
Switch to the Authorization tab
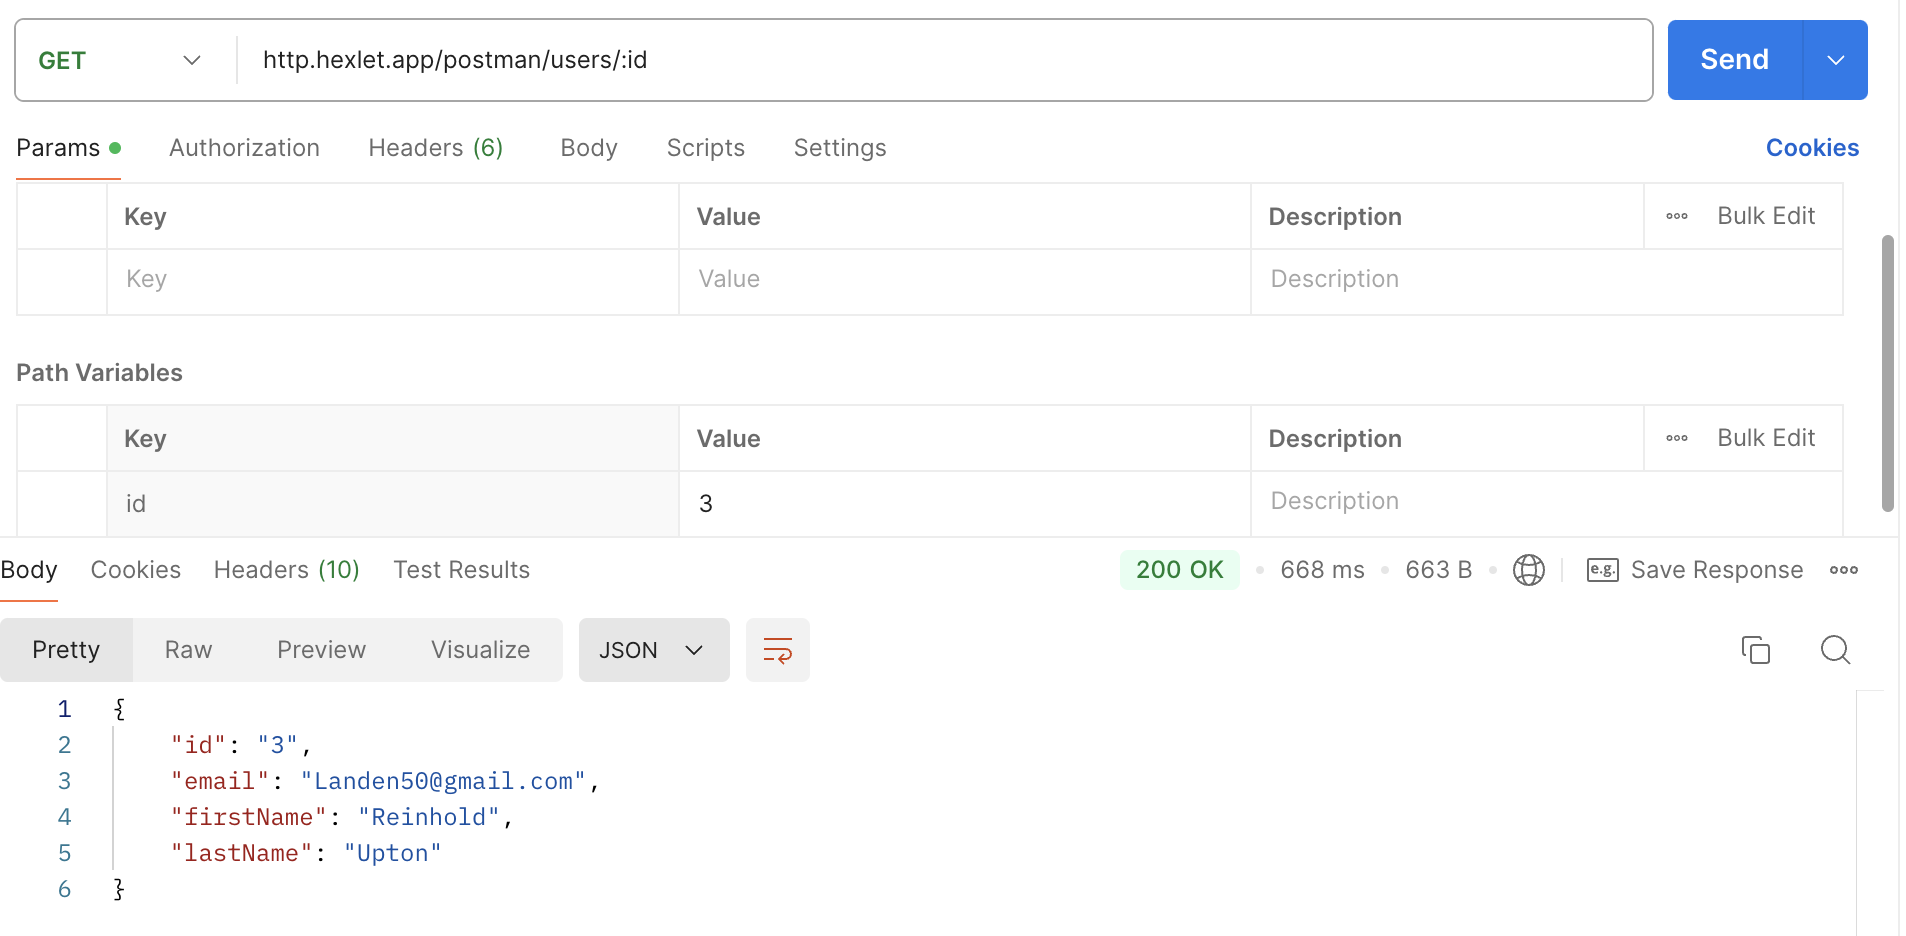(x=244, y=148)
